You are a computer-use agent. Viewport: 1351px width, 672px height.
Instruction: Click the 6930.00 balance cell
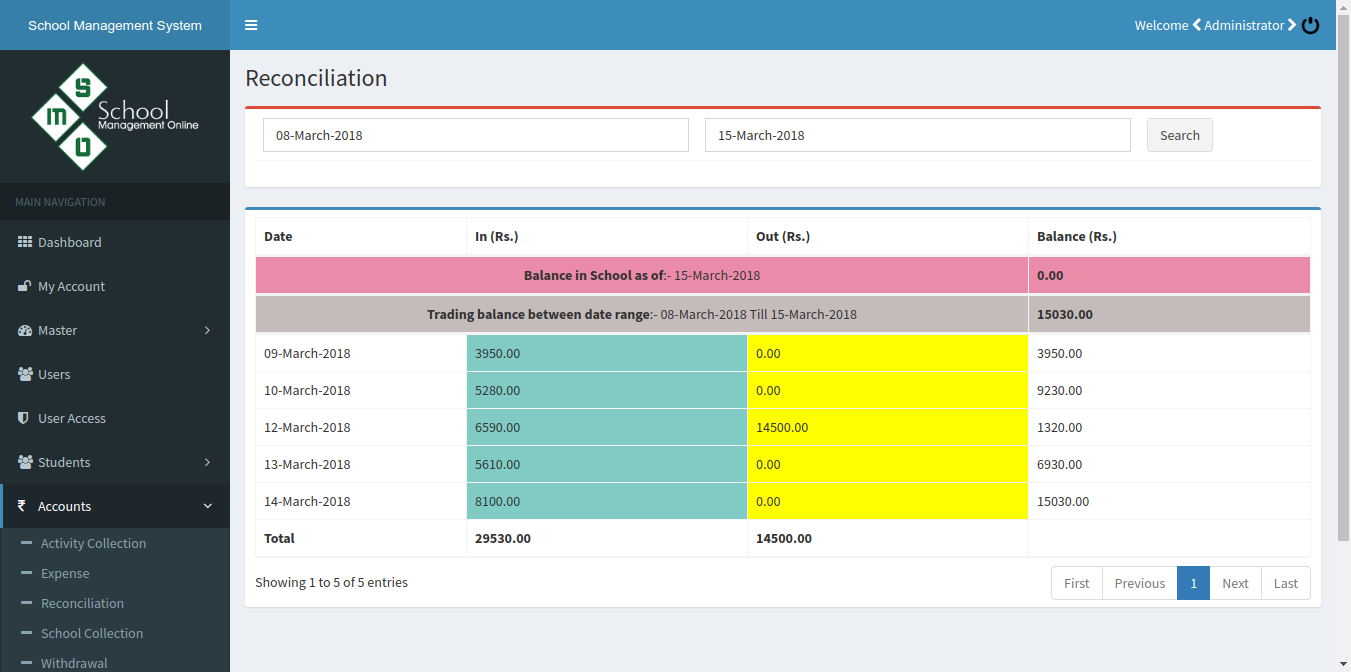[1169, 464]
